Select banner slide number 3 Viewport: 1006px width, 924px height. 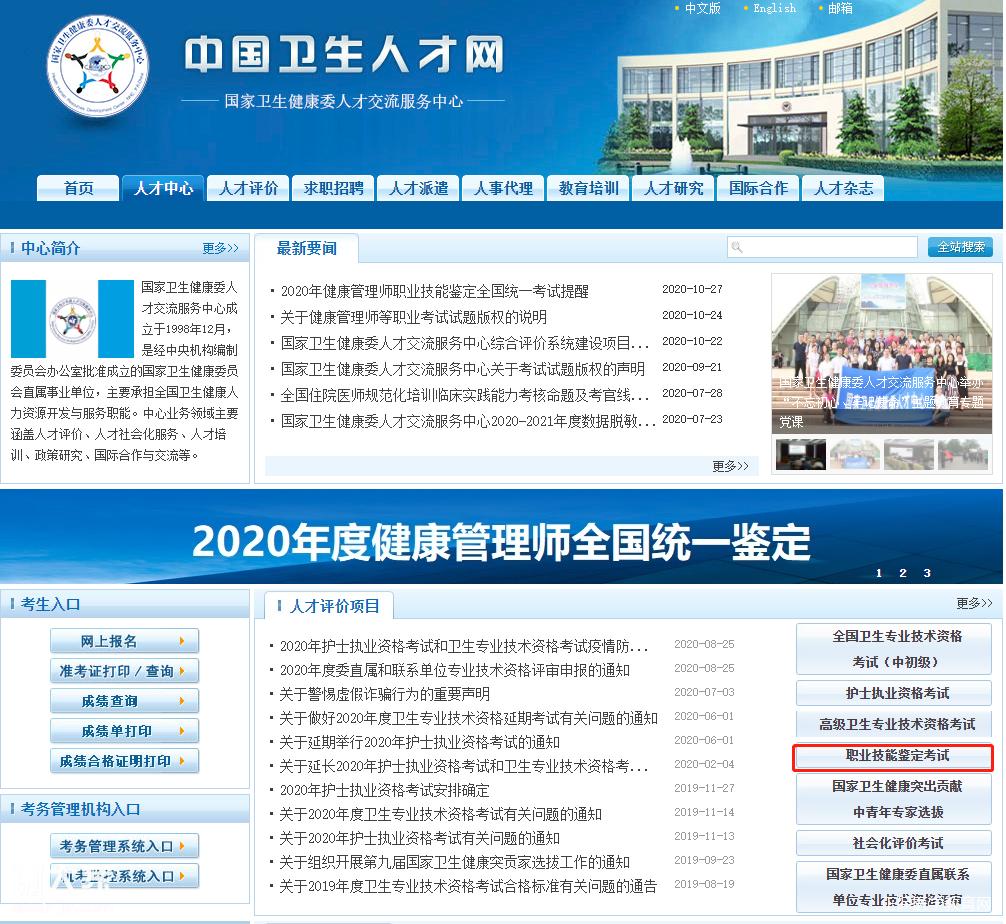(x=927, y=573)
